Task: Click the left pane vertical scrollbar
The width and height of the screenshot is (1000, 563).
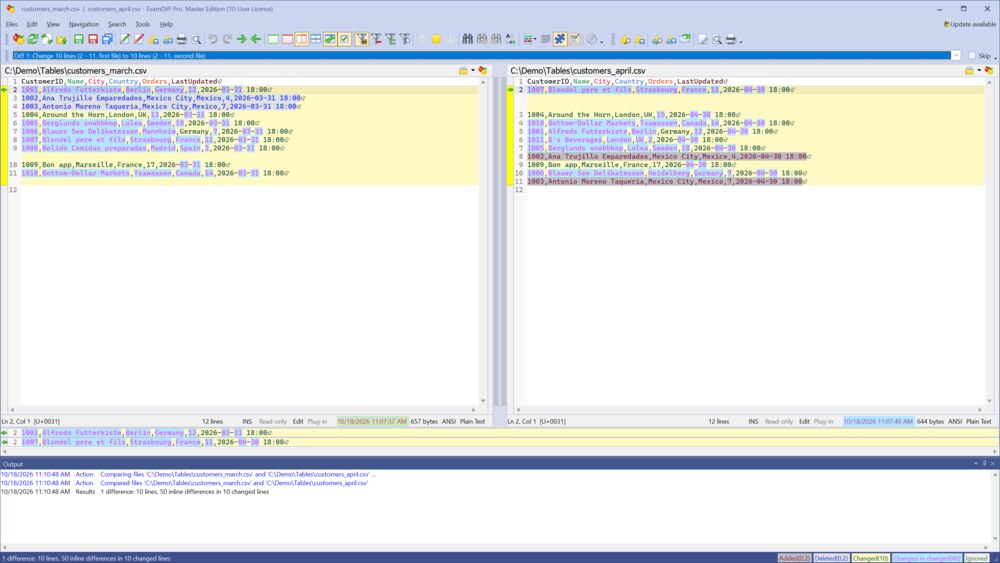Action: 483,242
